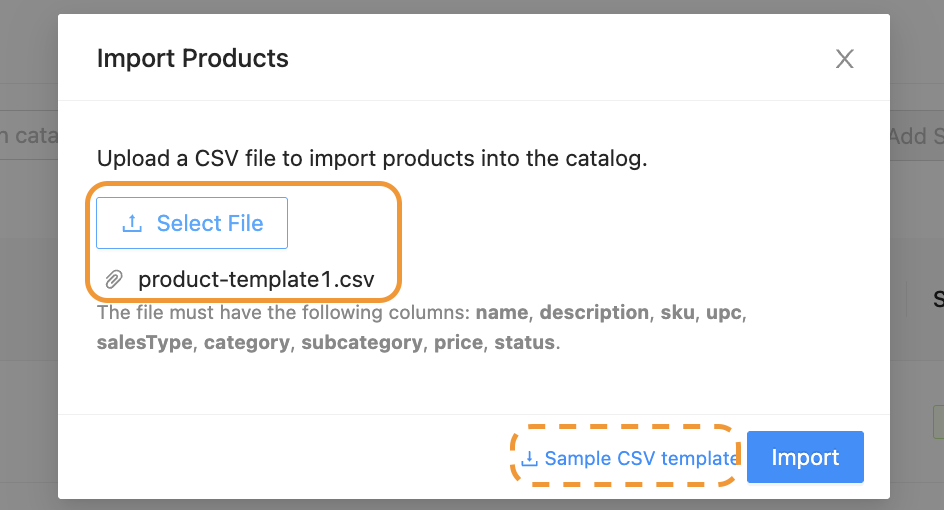
Task: Click the "Upload a CSV file" instruction text
Action: (x=372, y=158)
